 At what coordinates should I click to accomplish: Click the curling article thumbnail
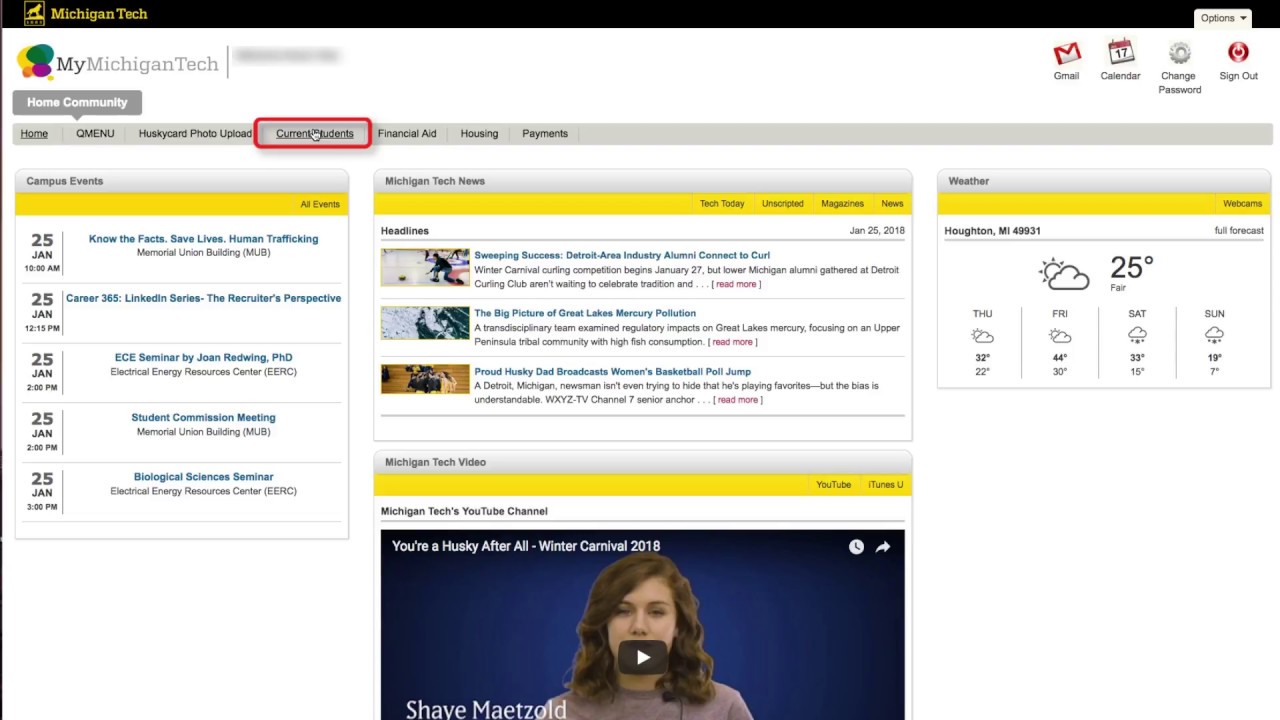[425, 267]
